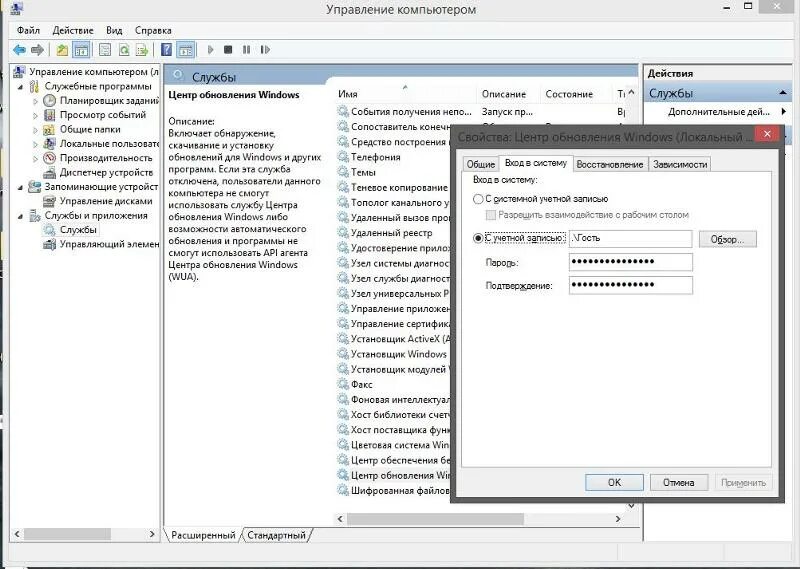
Task: Click the Управляющий элемент WMI icon
Action: pyautogui.click(x=49, y=244)
